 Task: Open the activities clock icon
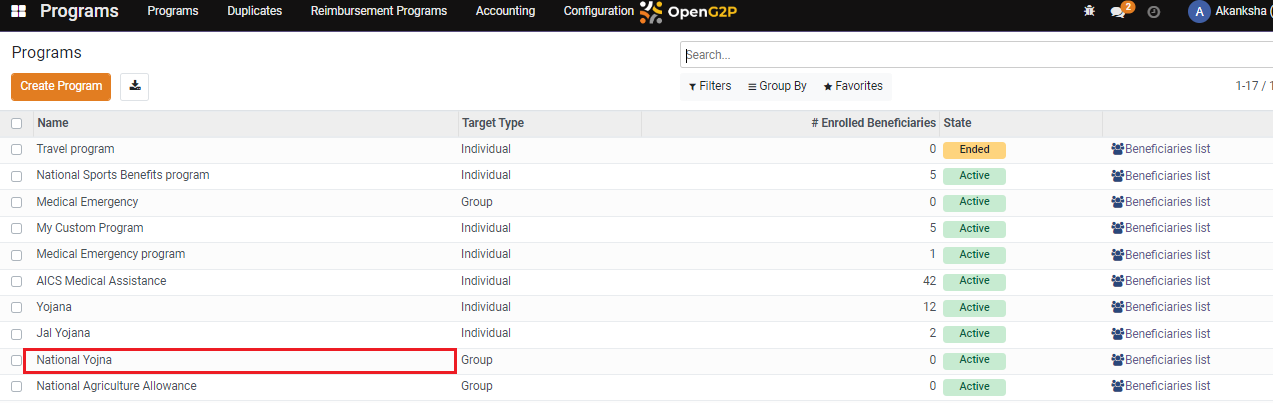click(1153, 12)
